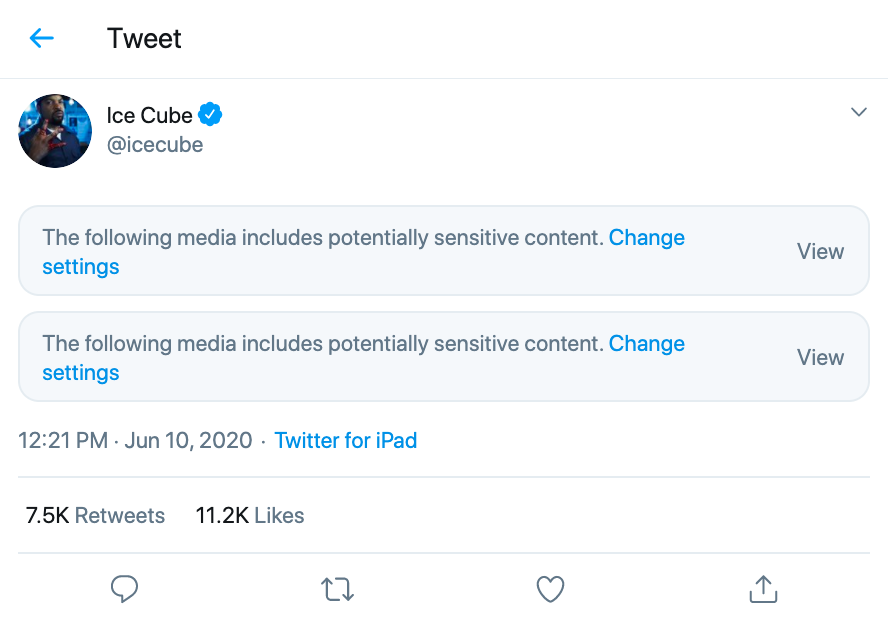Click the Twitter for iPad link
Screen dimensions: 888x622
[345, 441]
